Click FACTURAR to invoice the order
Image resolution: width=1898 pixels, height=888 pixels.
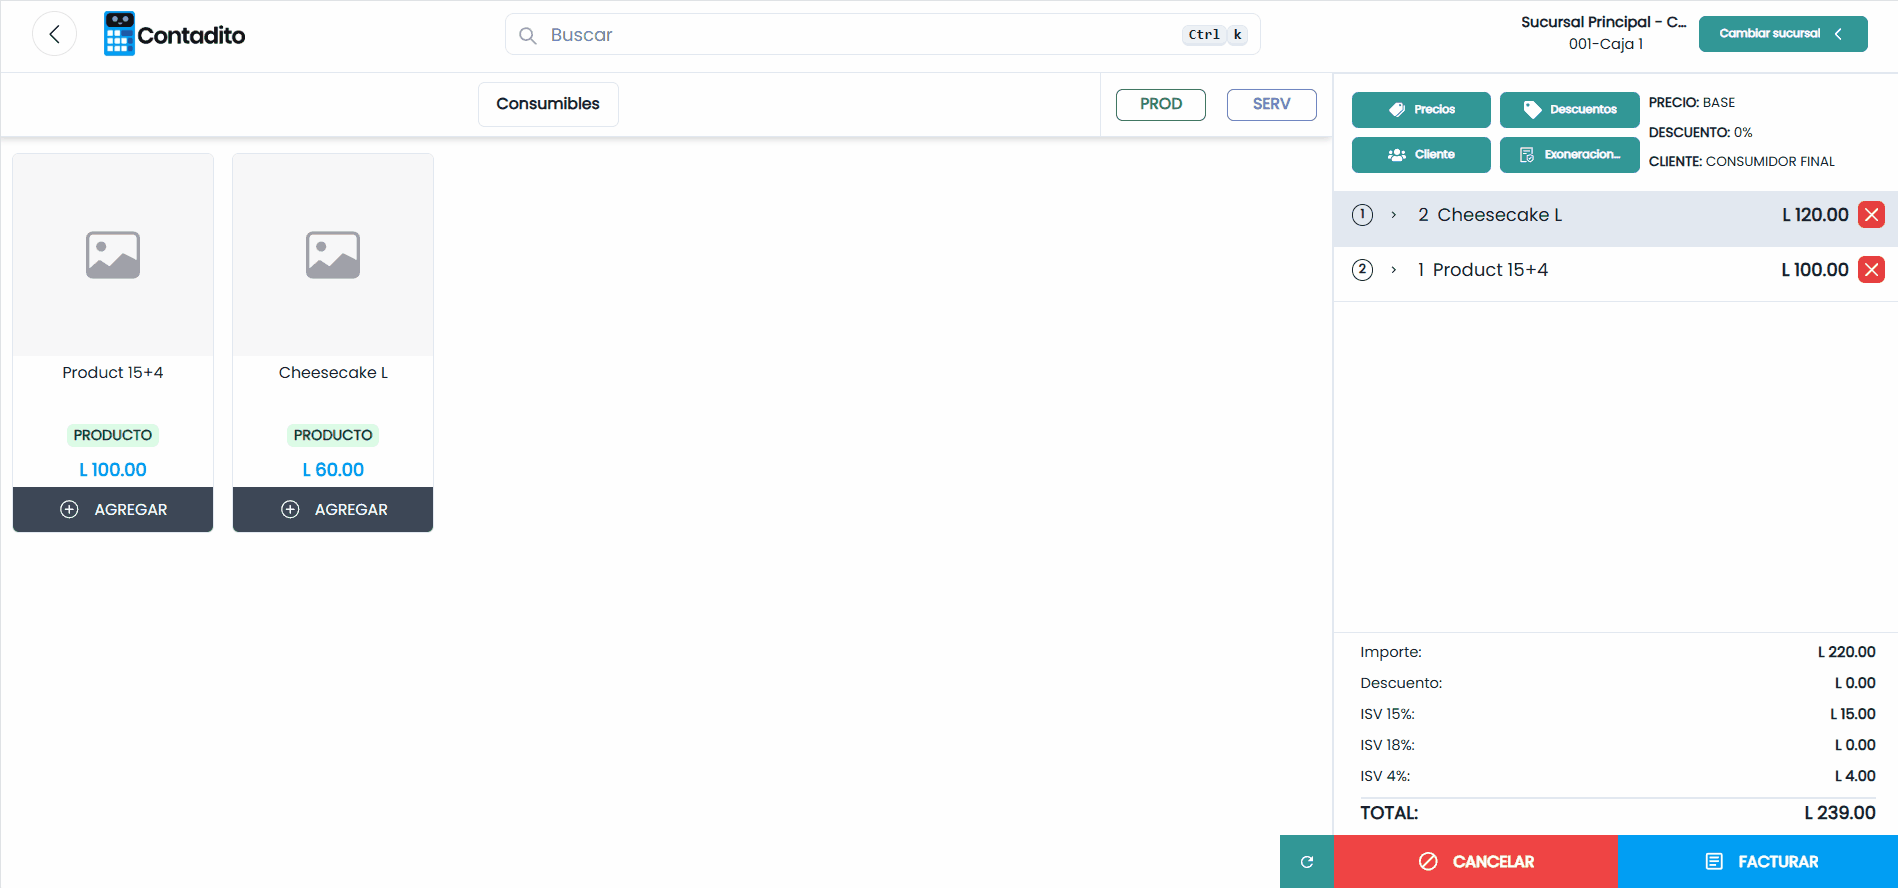(1757, 861)
